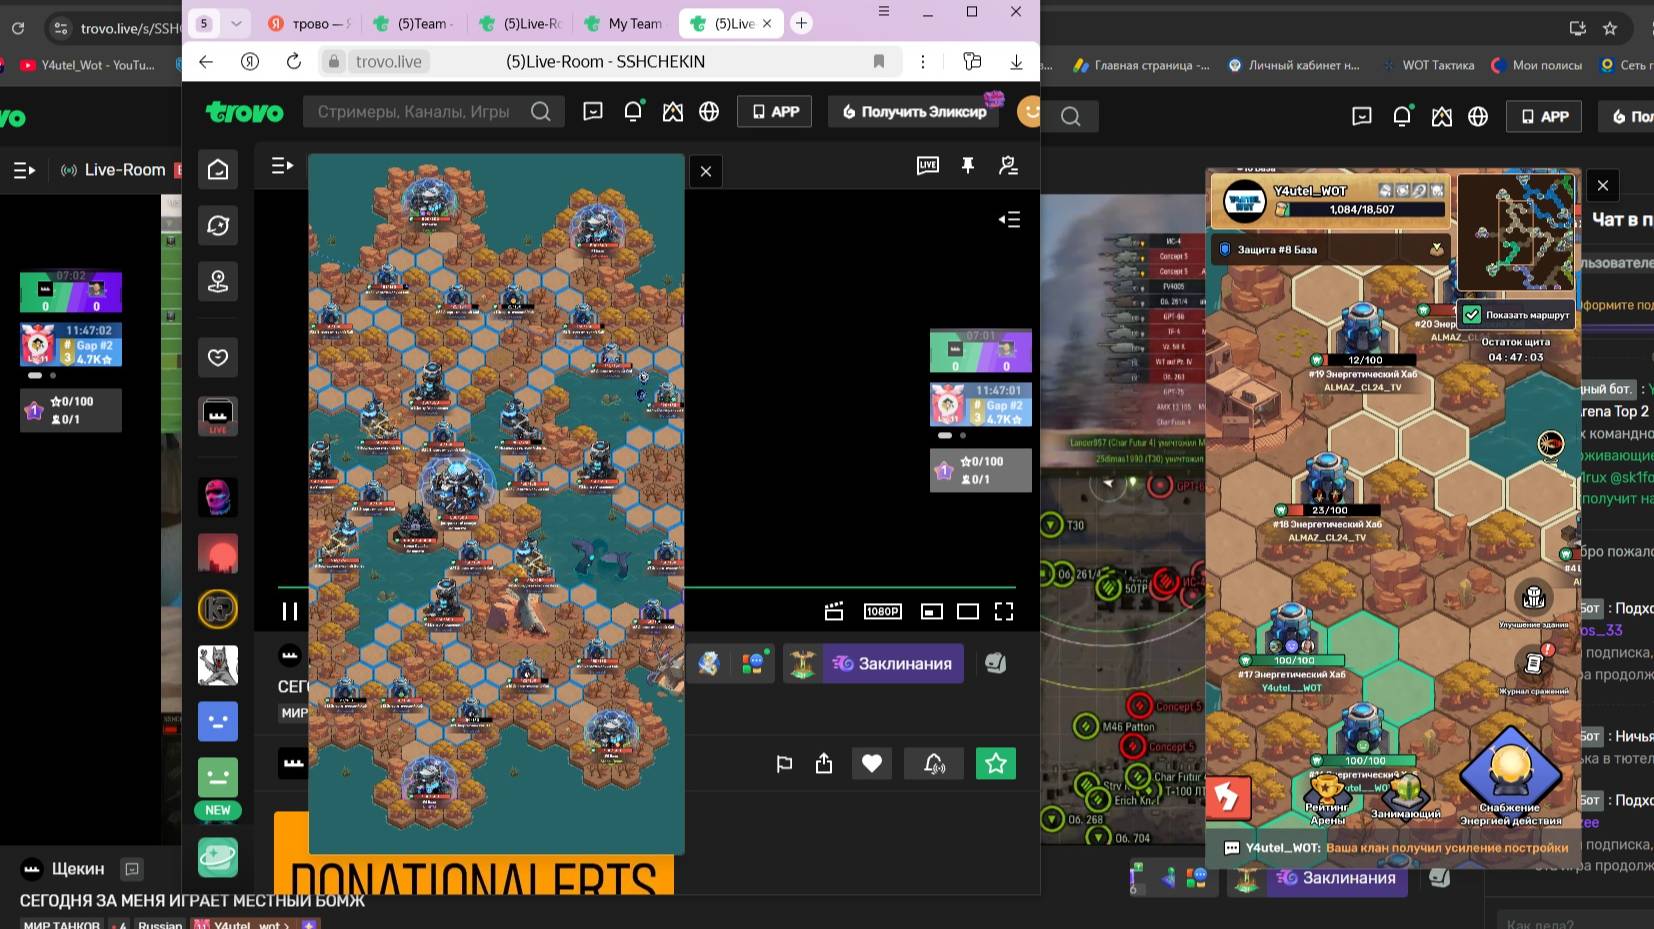Viewport: 1654px width, 929px height.
Task: Switch to the (5)Team browser tab
Action: click(x=416, y=23)
